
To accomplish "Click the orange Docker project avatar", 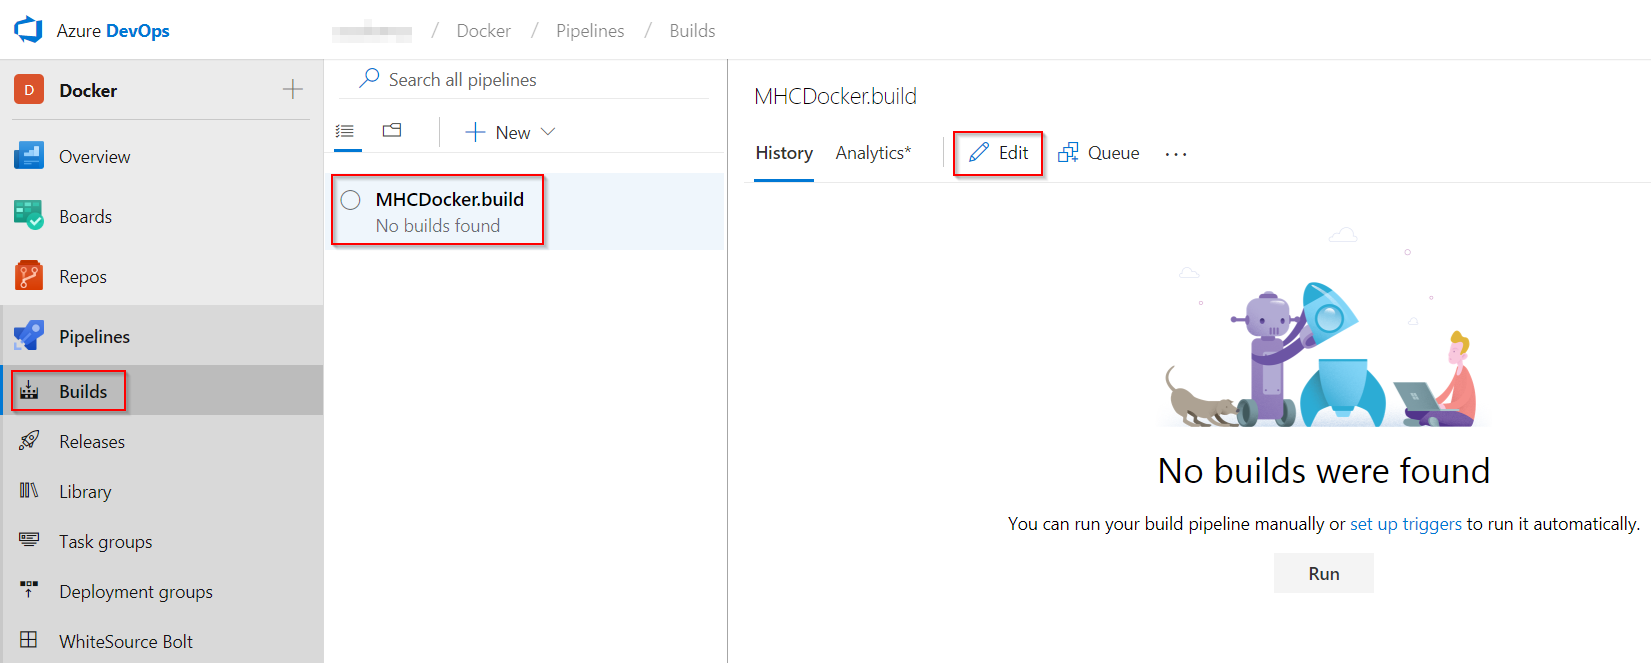I will tap(29, 90).
